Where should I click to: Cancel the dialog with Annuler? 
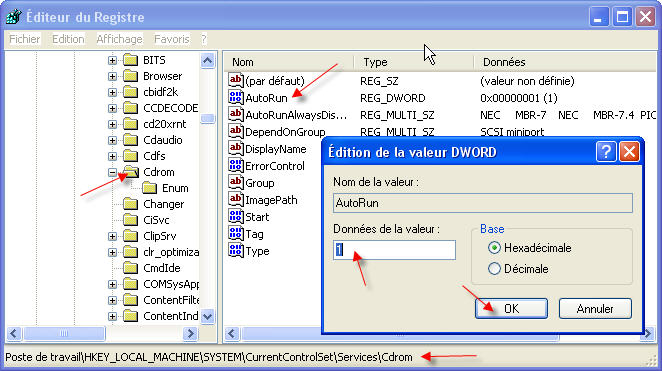pyautogui.click(x=595, y=309)
